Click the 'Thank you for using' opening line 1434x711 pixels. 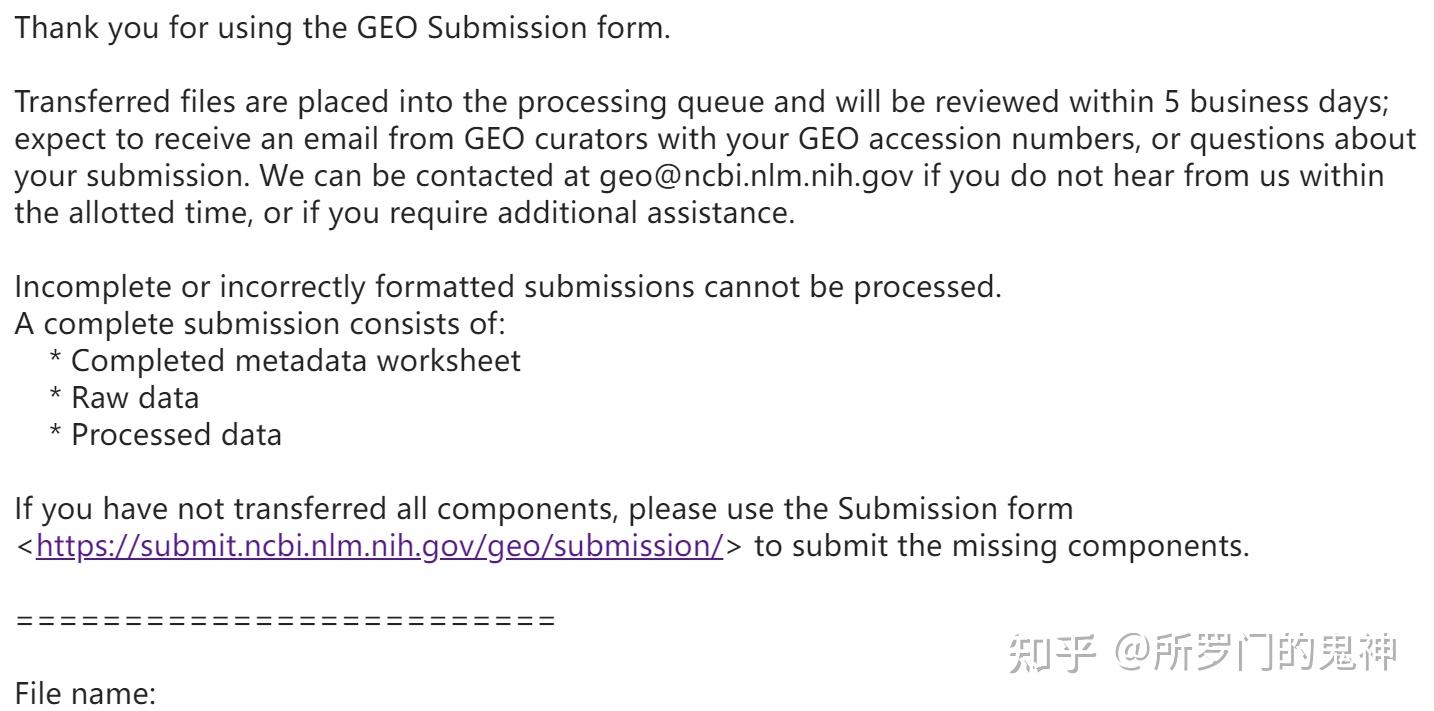tap(342, 27)
